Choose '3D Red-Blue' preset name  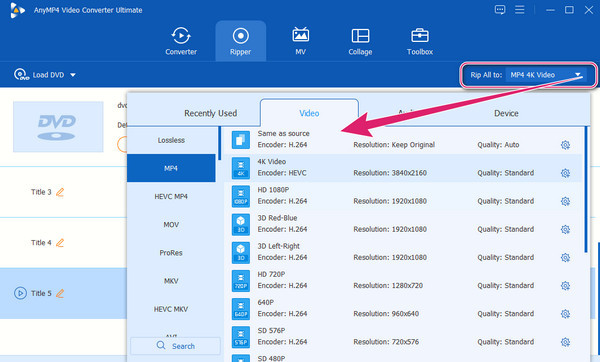click(277, 218)
